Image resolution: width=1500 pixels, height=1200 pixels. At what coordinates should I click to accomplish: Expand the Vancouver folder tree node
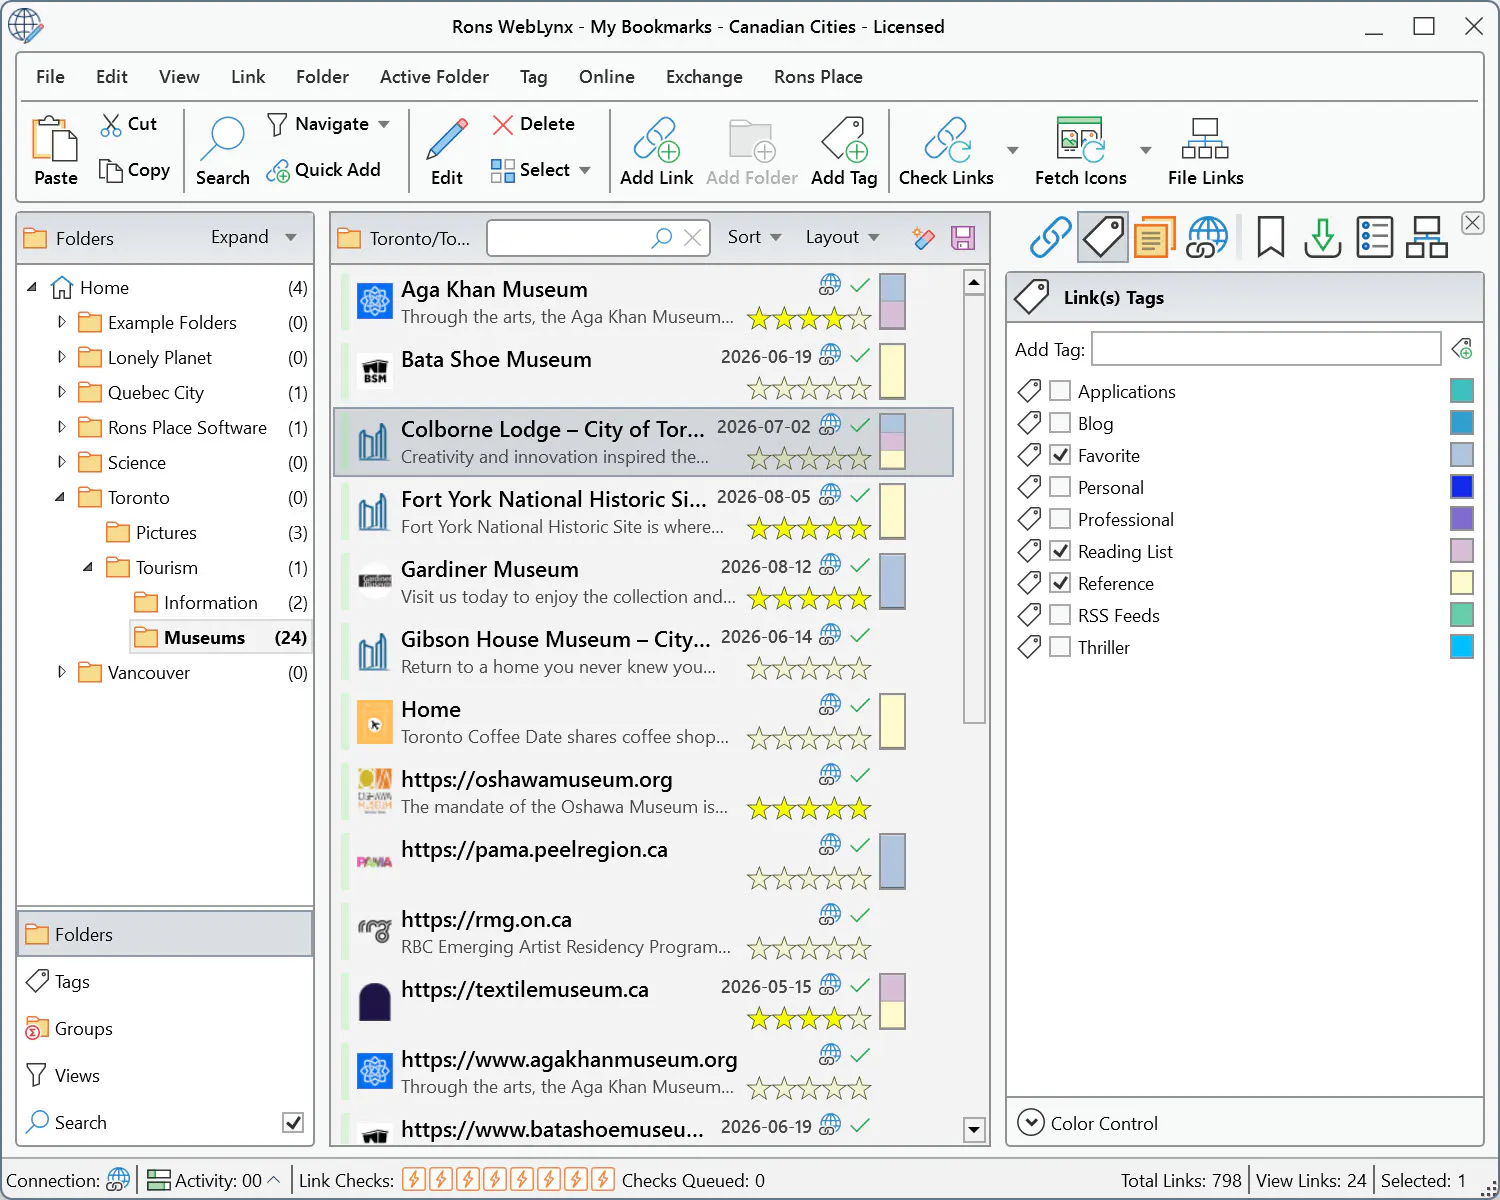coord(62,672)
